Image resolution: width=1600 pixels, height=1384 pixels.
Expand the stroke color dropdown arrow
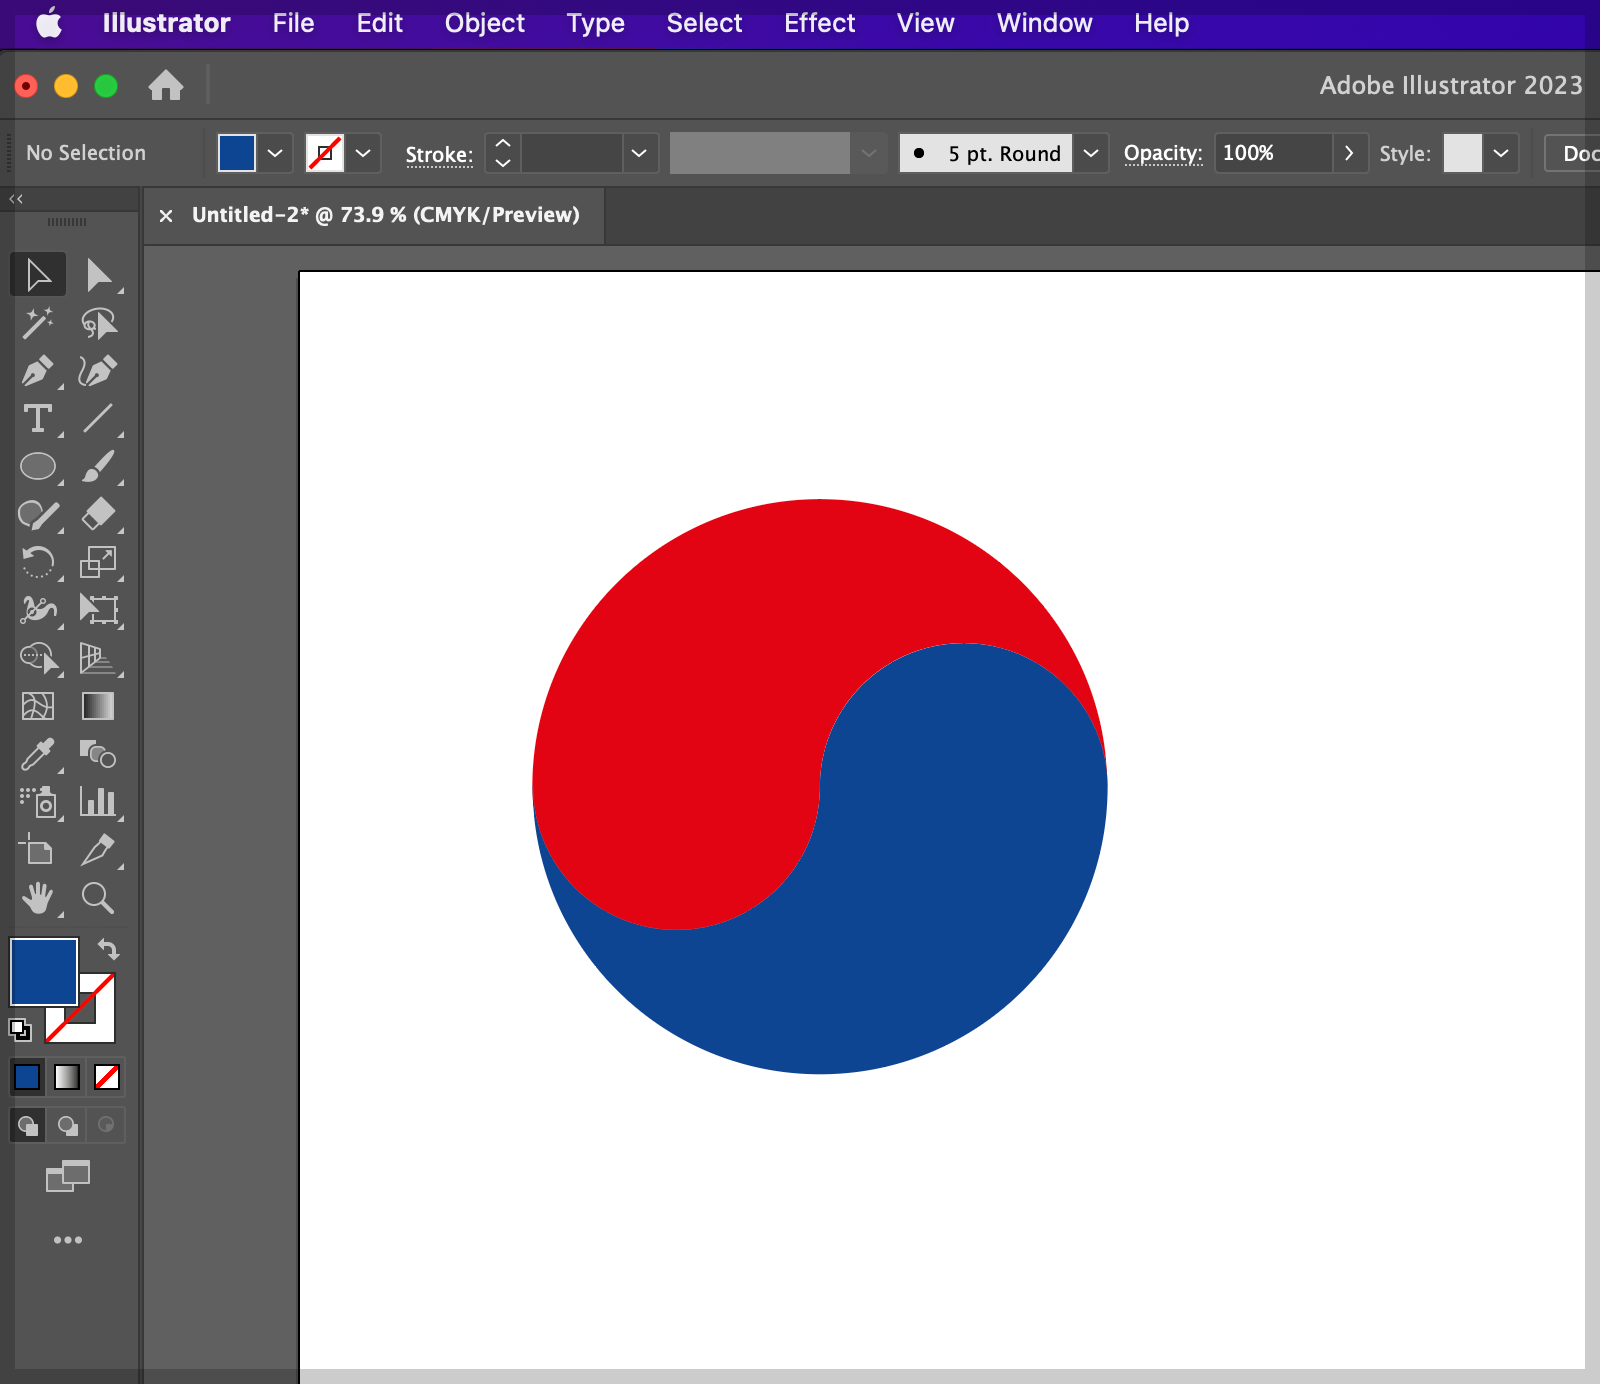(363, 153)
